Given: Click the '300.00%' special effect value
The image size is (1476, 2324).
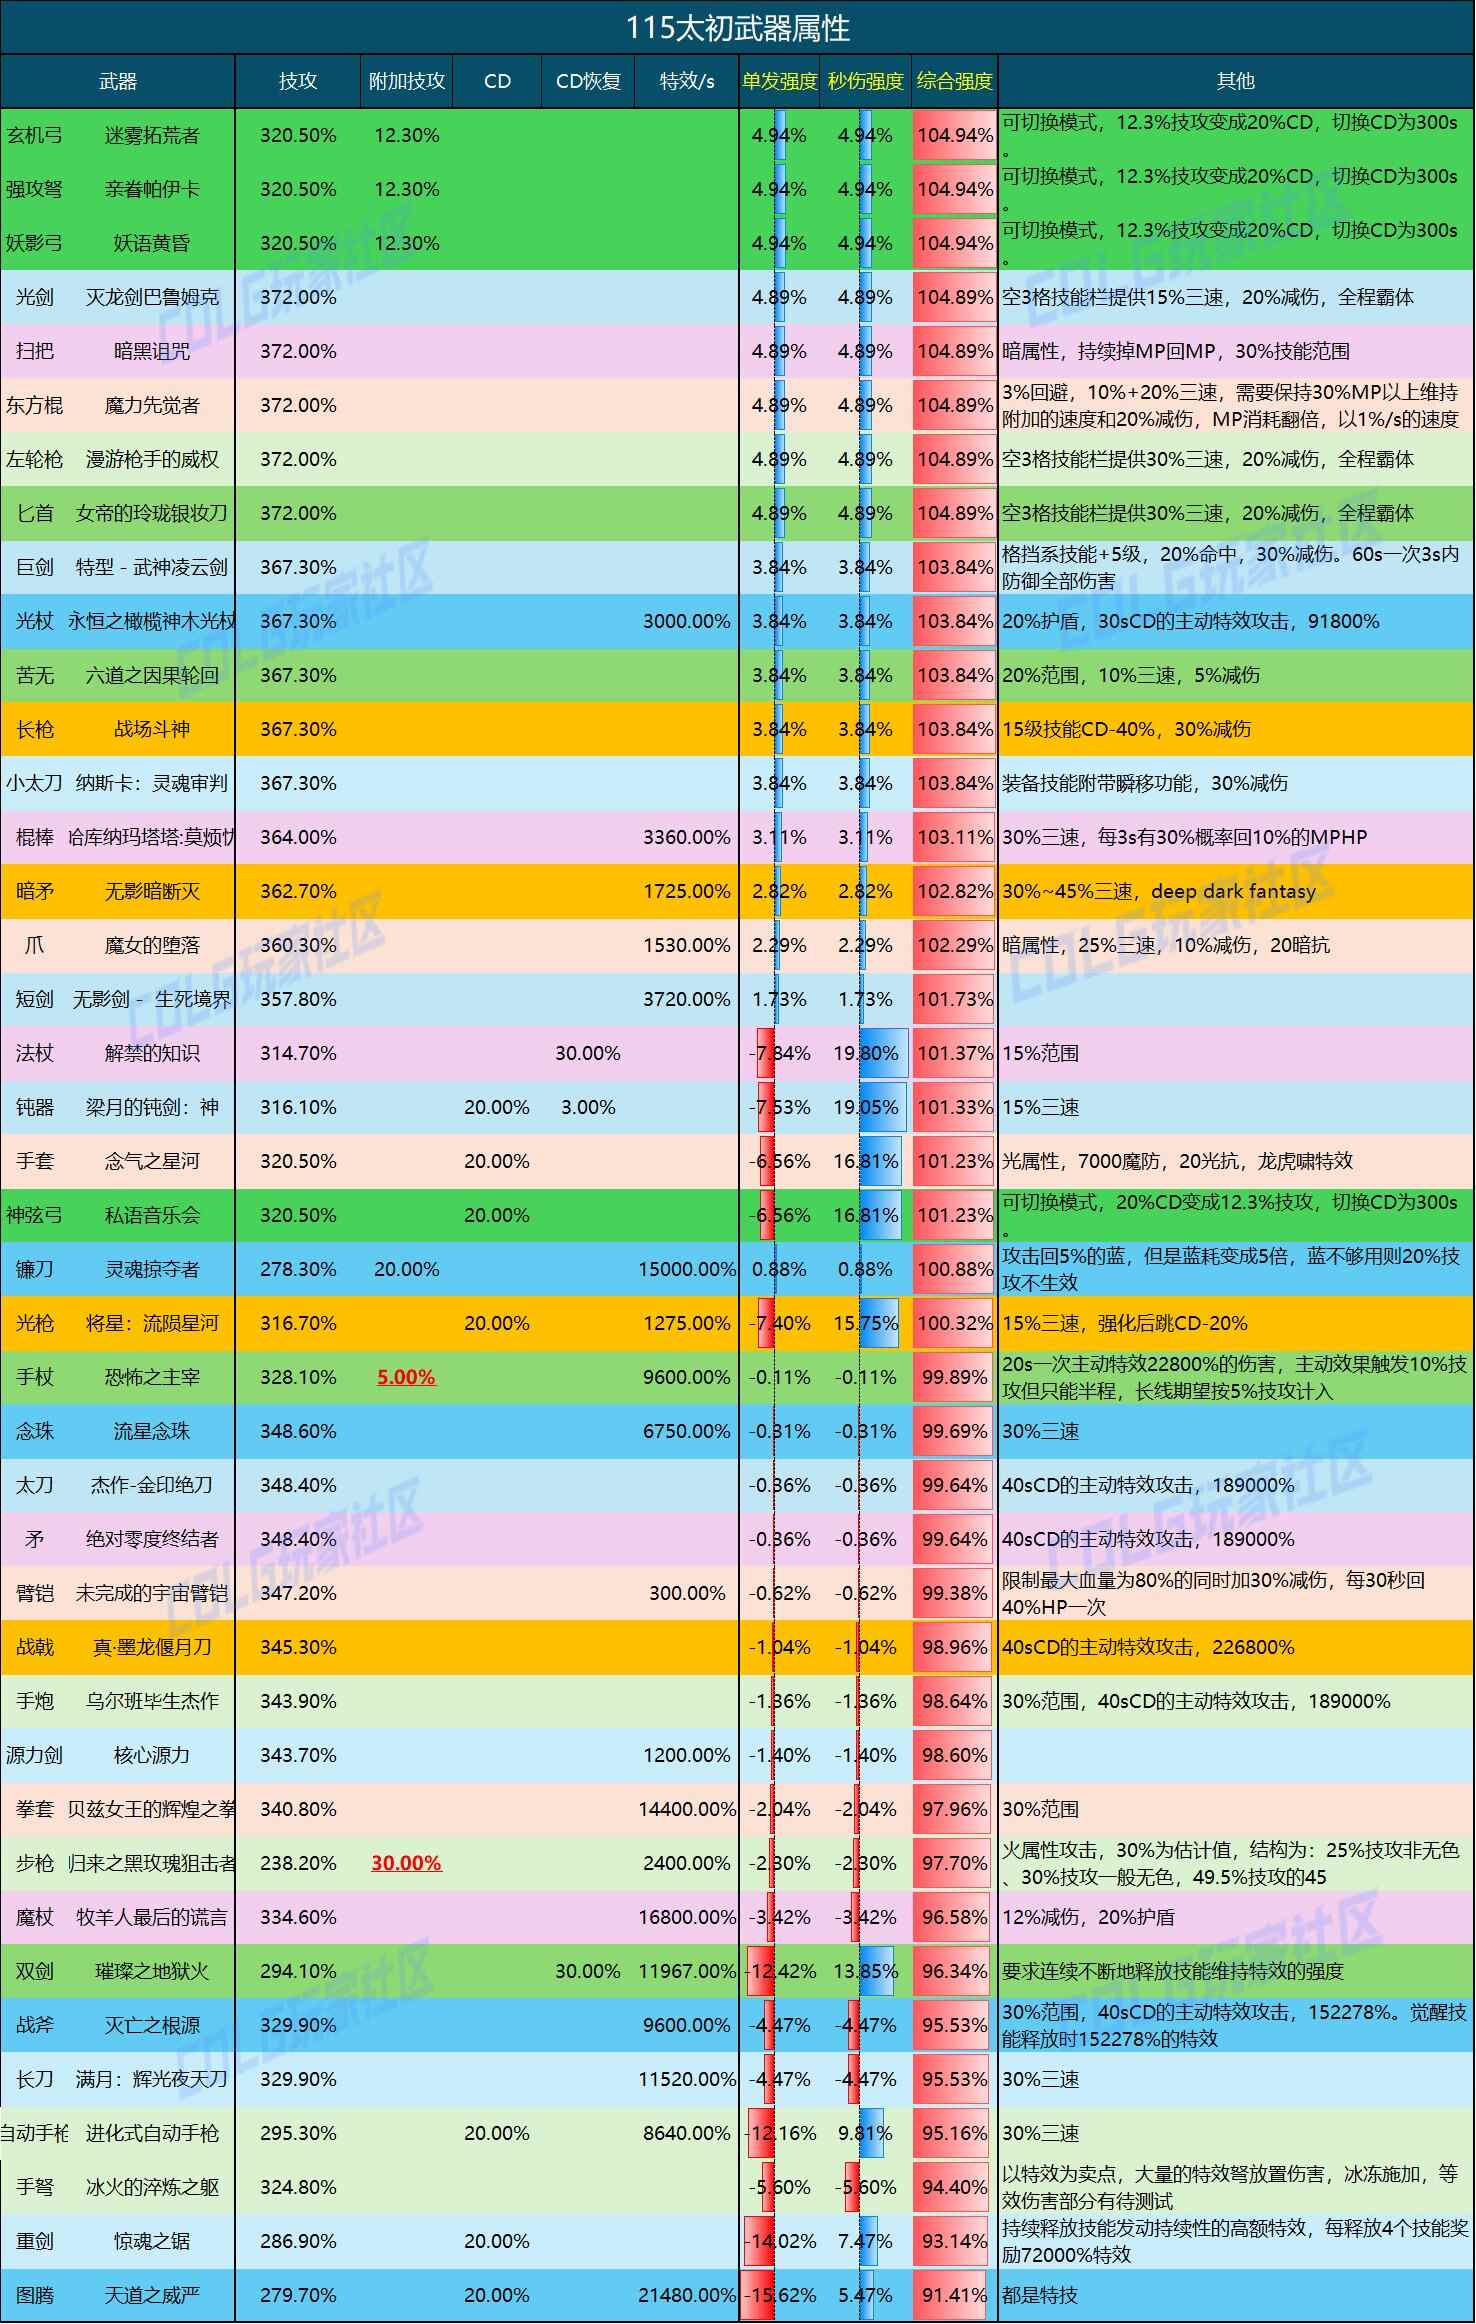Looking at the screenshot, I should pyautogui.click(x=687, y=1593).
